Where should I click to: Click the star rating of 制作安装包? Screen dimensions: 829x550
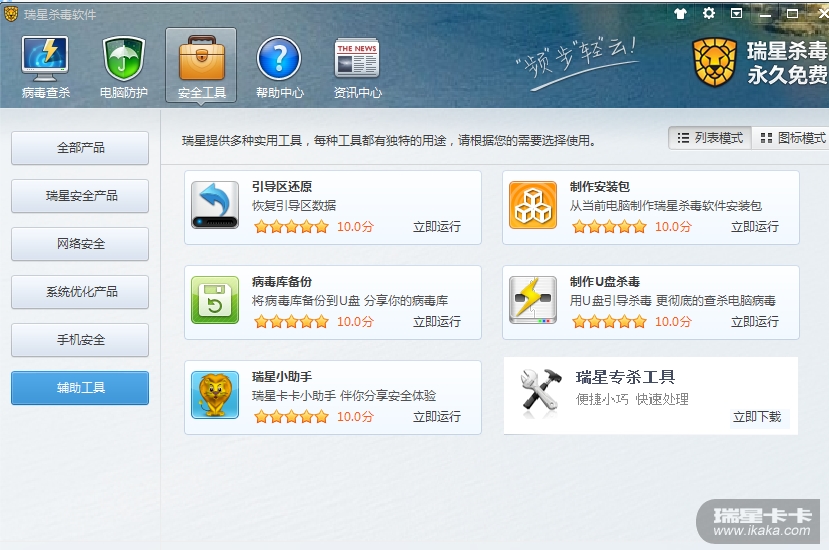click(609, 227)
